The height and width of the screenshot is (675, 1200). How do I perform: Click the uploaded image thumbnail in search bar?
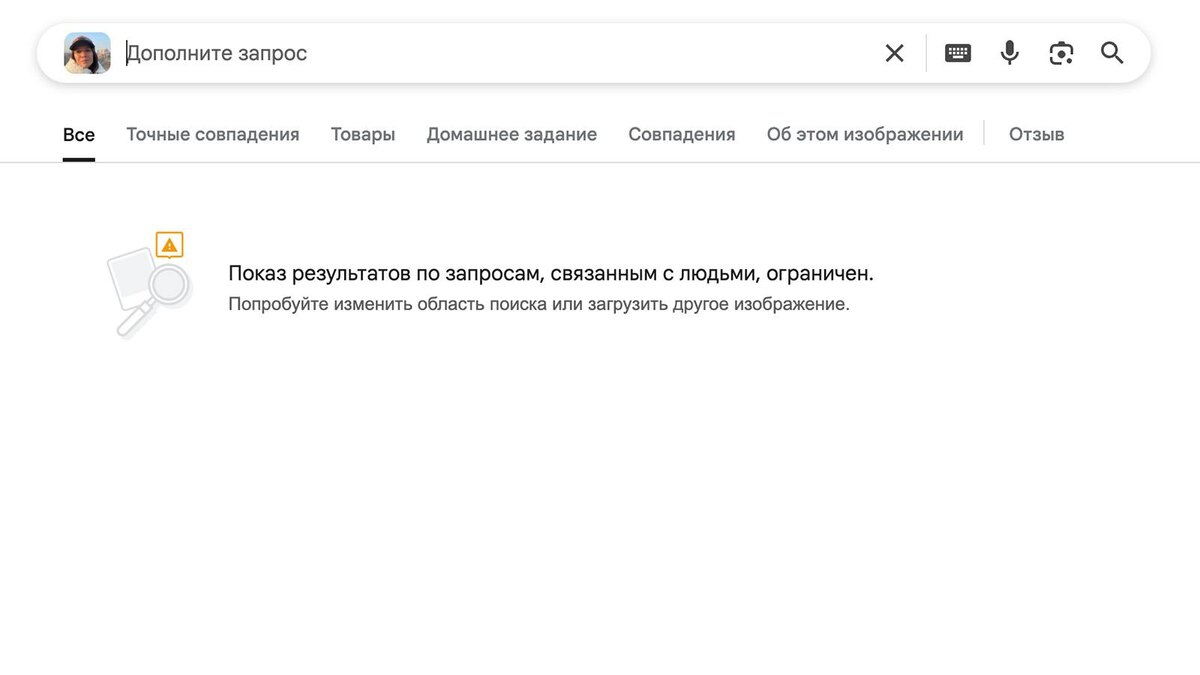tap(86, 53)
